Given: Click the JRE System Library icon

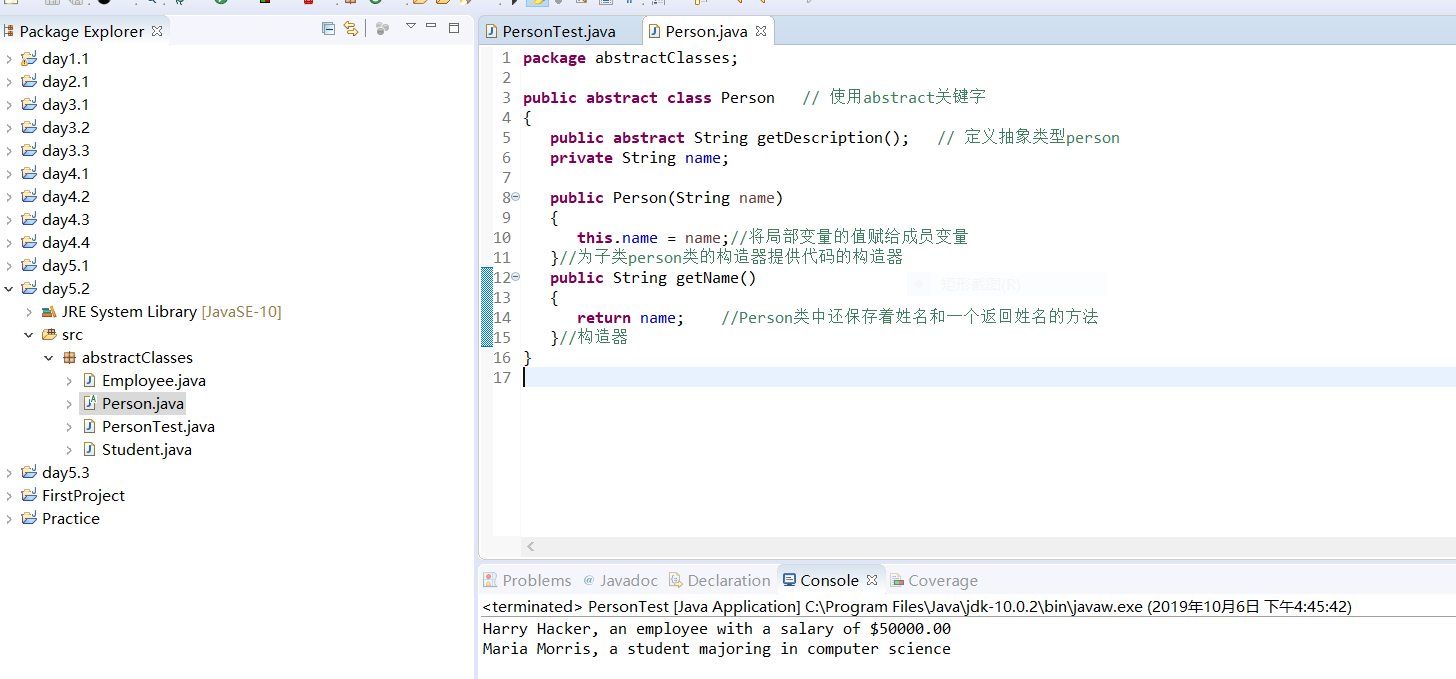Looking at the screenshot, I should click(x=49, y=312).
